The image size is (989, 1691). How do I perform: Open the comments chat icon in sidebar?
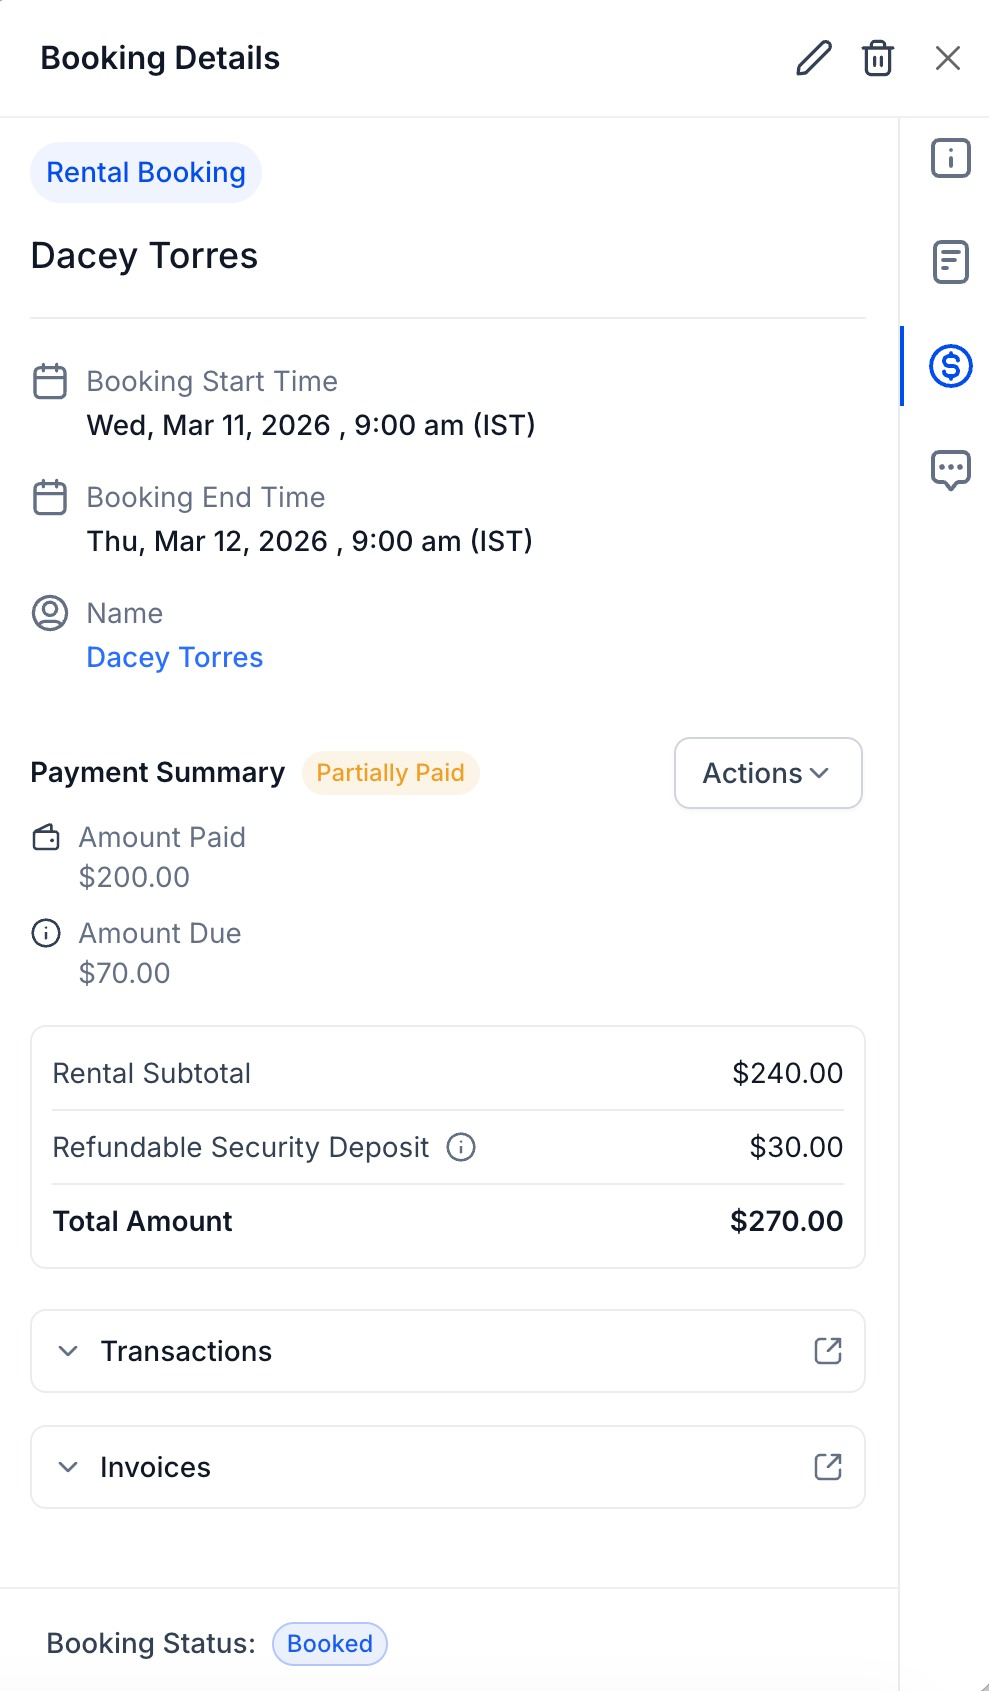point(948,469)
